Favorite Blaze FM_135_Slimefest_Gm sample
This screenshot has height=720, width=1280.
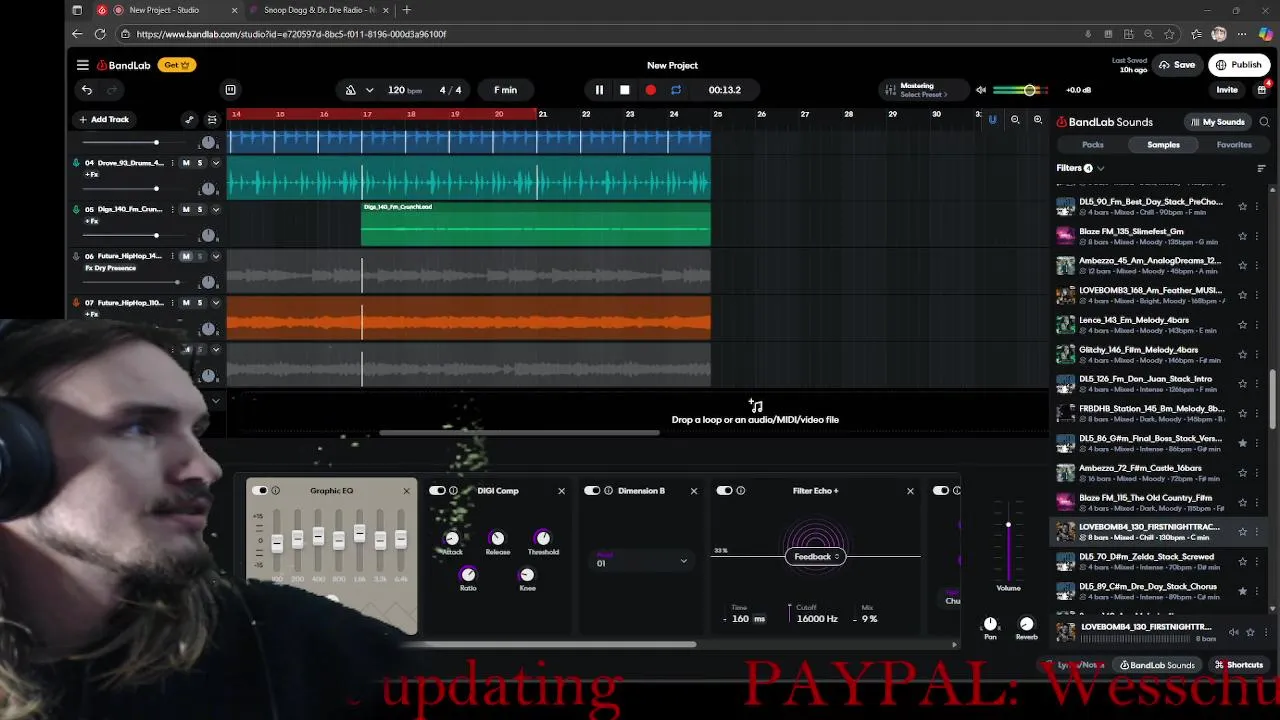click(1243, 236)
